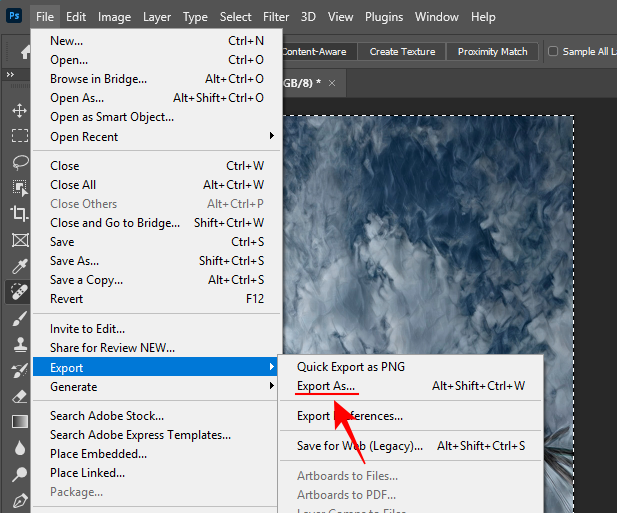Select the Move tool
This screenshot has width=617, height=513.
19,111
